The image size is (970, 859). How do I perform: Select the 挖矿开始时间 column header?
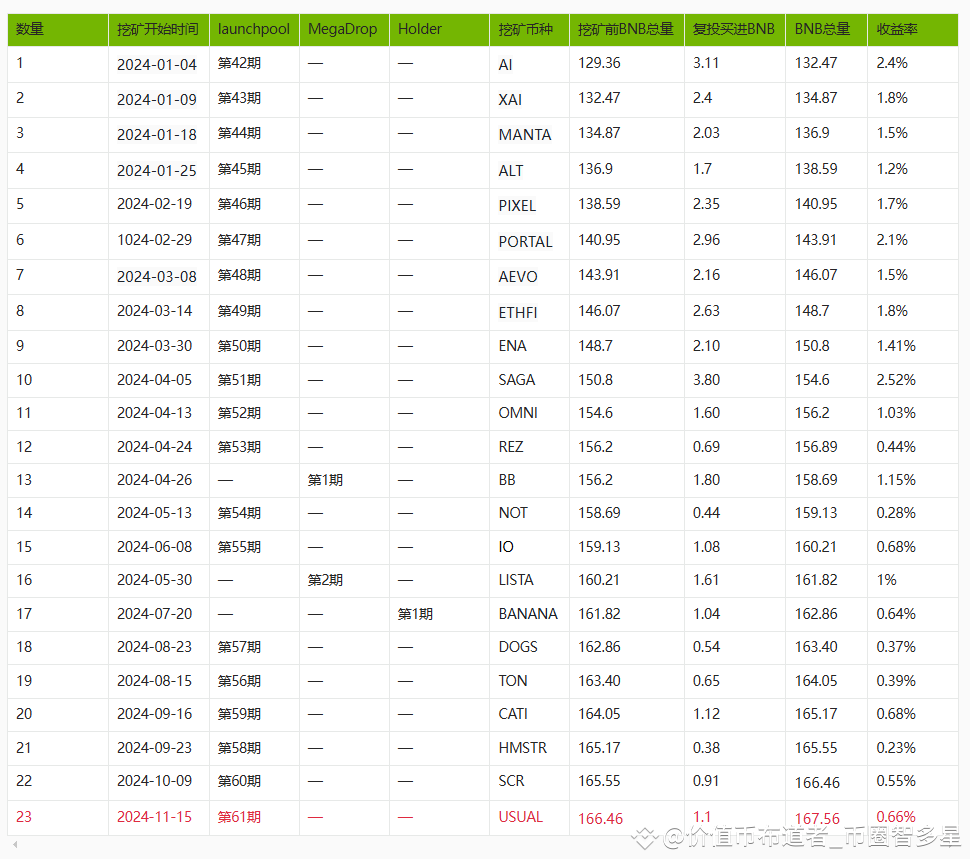point(158,29)
